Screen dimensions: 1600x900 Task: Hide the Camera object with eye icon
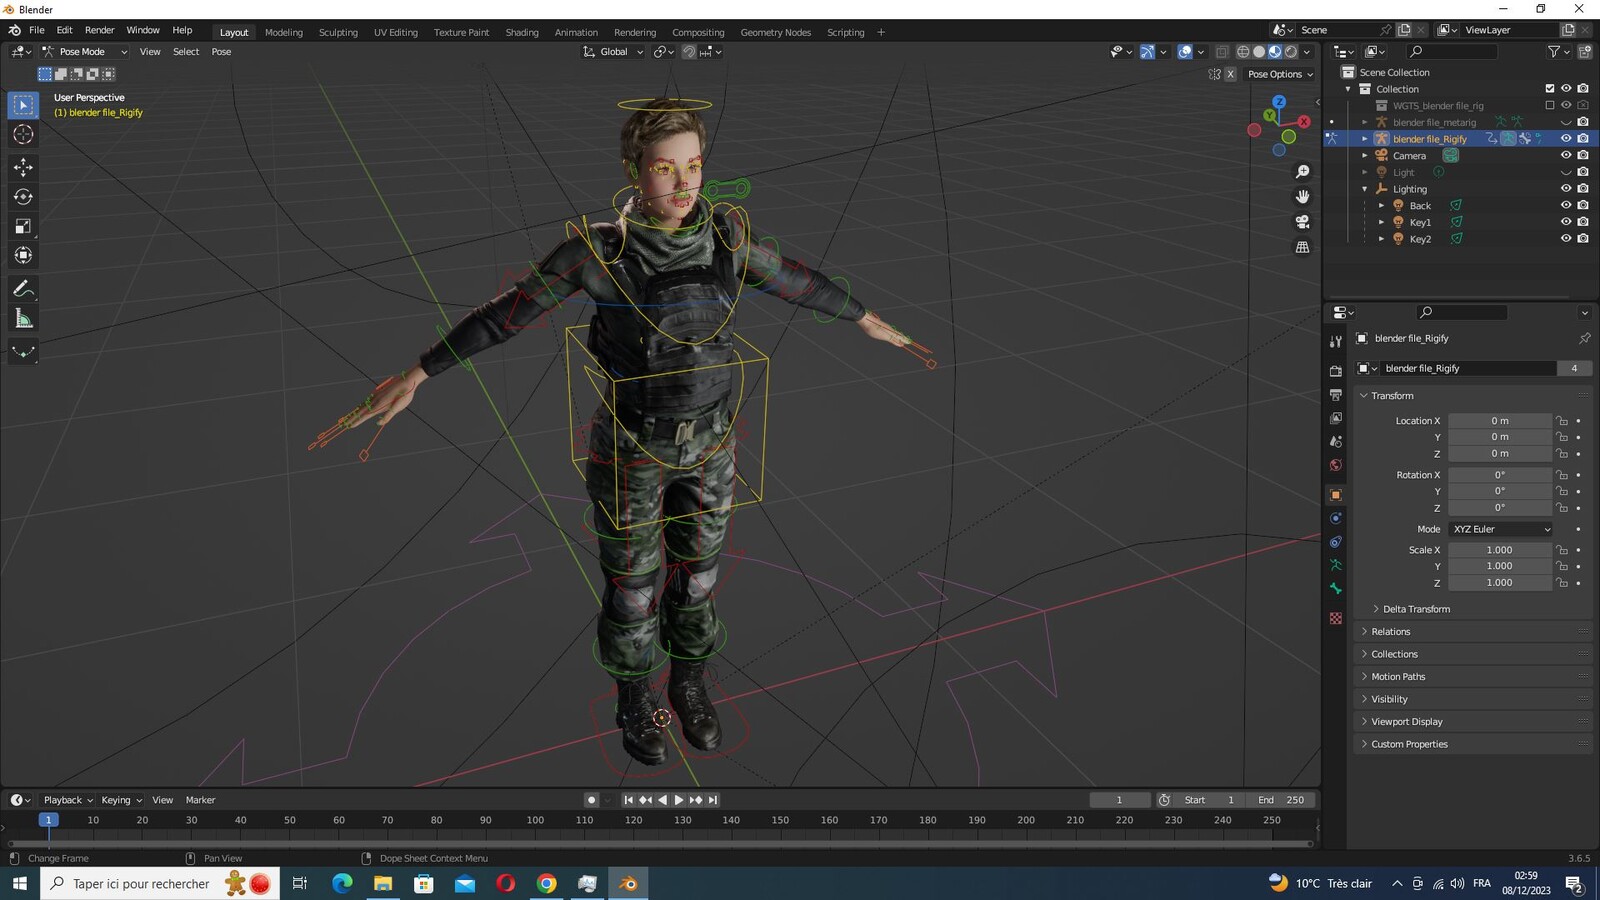coord(1566,155)
